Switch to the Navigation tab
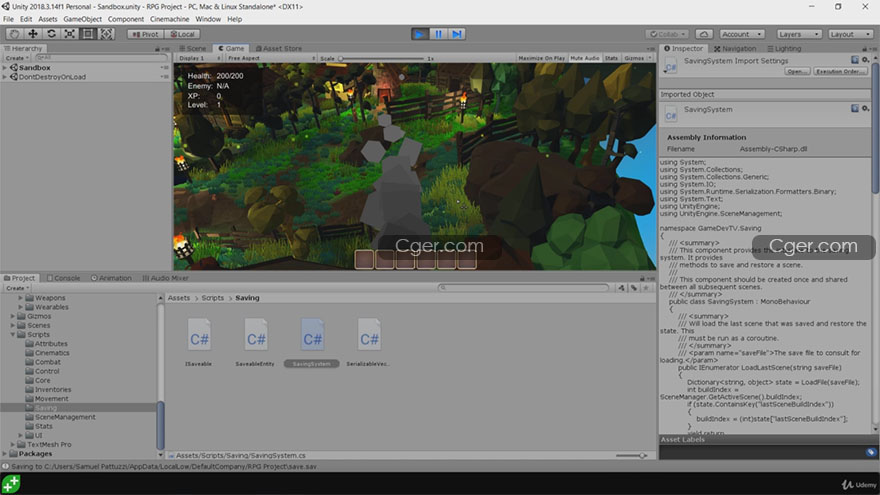 (x=735, y=49)
